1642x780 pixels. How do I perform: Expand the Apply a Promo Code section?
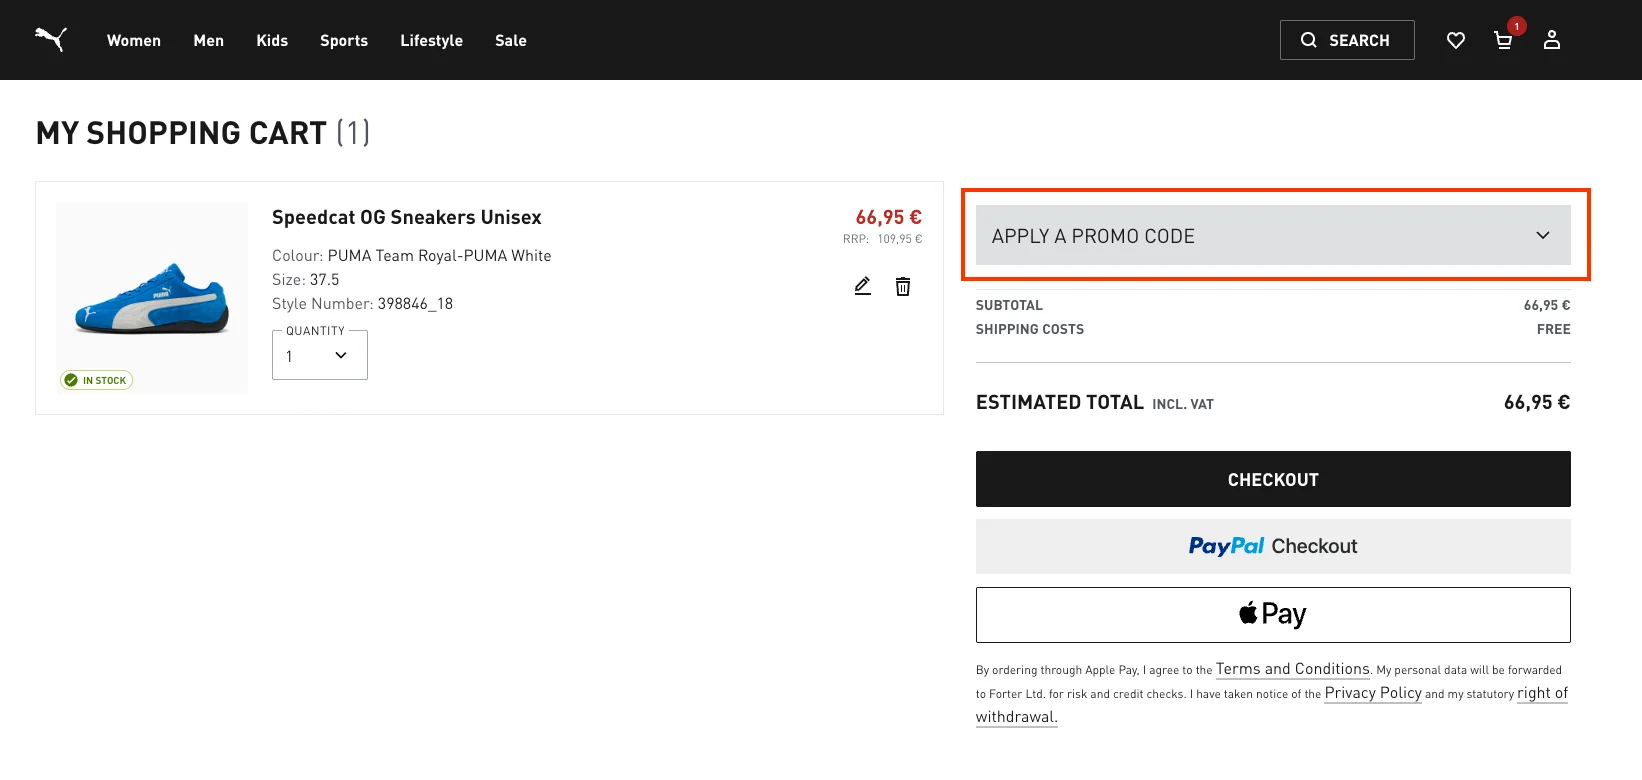coord(1273,236)
